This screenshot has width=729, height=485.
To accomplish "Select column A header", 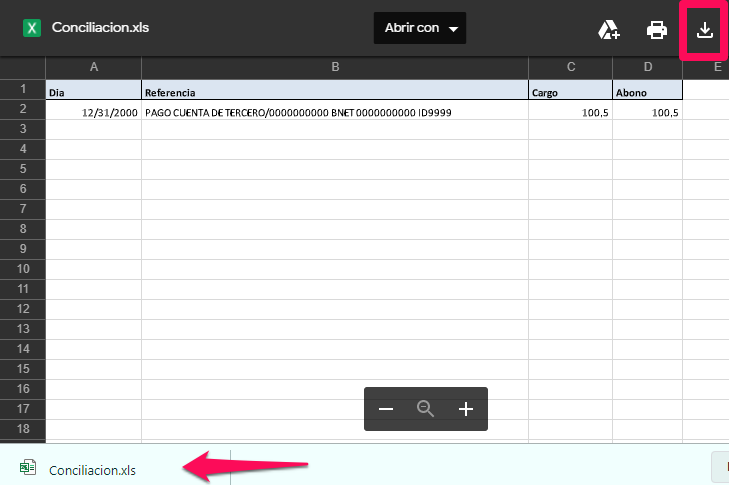I will click(x=94, y=67).
